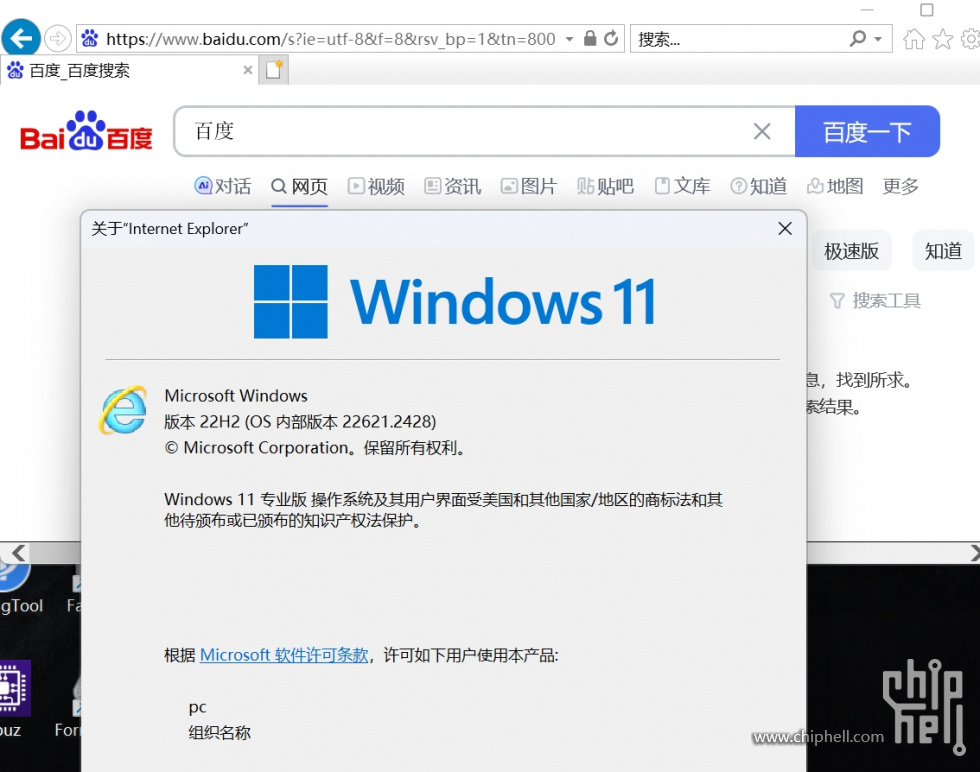Click the version text 22H2 line
This screenshot has width=980, height=772.
tap(300, 421)
